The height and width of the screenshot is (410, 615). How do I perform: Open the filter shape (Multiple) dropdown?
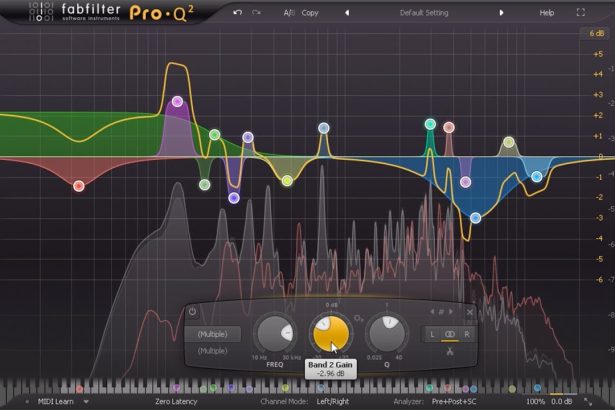(215, 334)
